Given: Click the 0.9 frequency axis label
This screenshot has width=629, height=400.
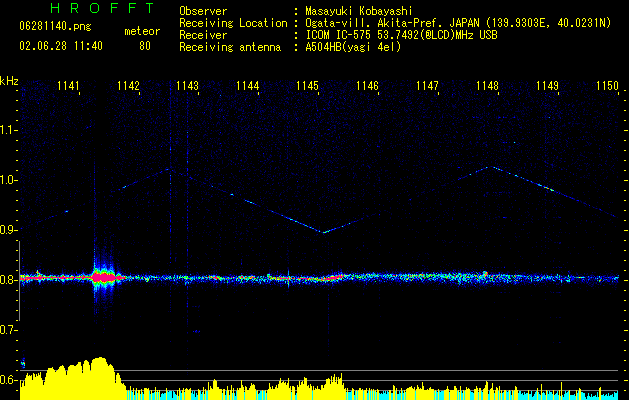Looking at the screenshot, I should 8,230.
